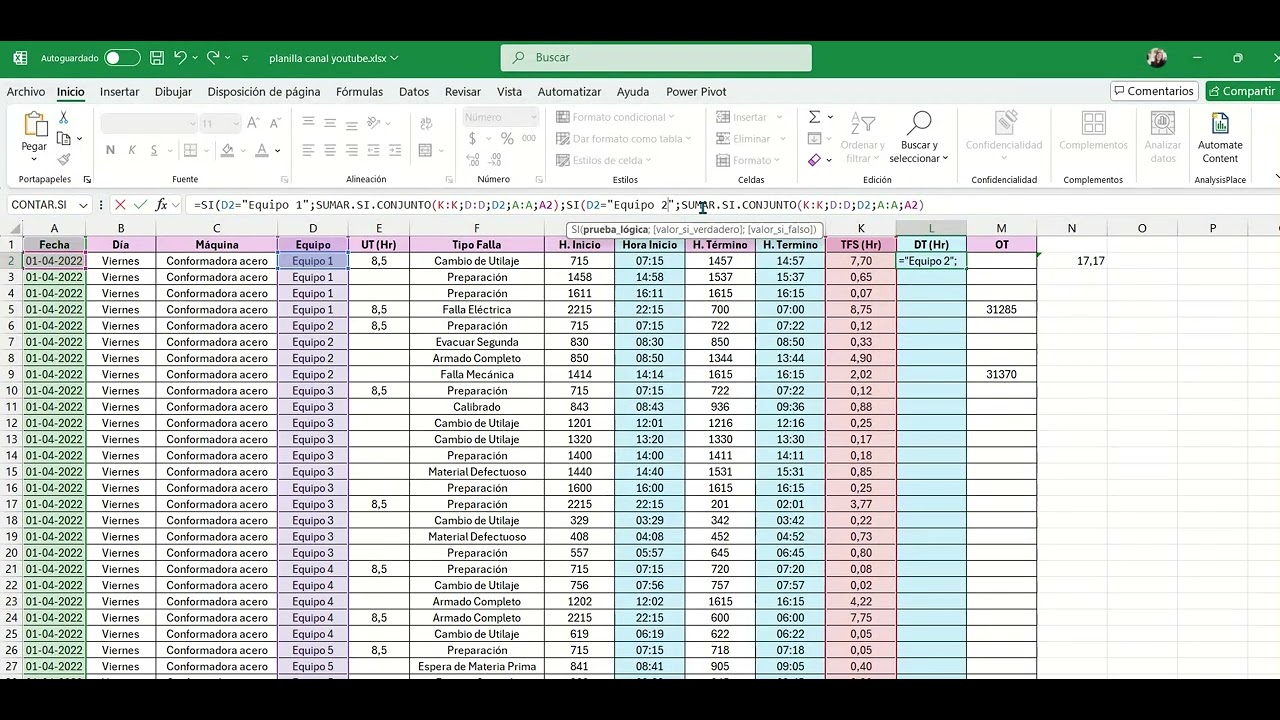The width and height of the screenshot is (1280, 720).
Task: Open the Copy options dropdown arrow
Action: pyautogui.click(x=79, y=139)
